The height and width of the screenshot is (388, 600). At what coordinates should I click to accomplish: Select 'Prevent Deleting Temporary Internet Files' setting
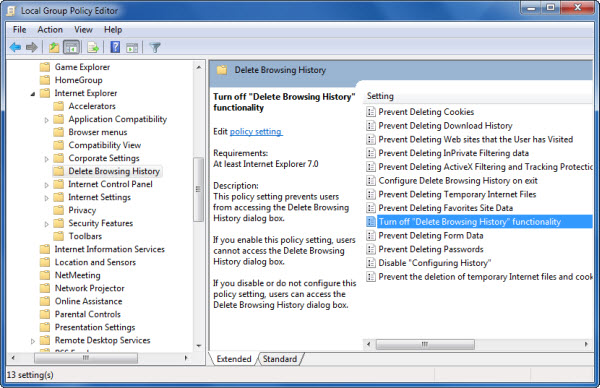457,194
